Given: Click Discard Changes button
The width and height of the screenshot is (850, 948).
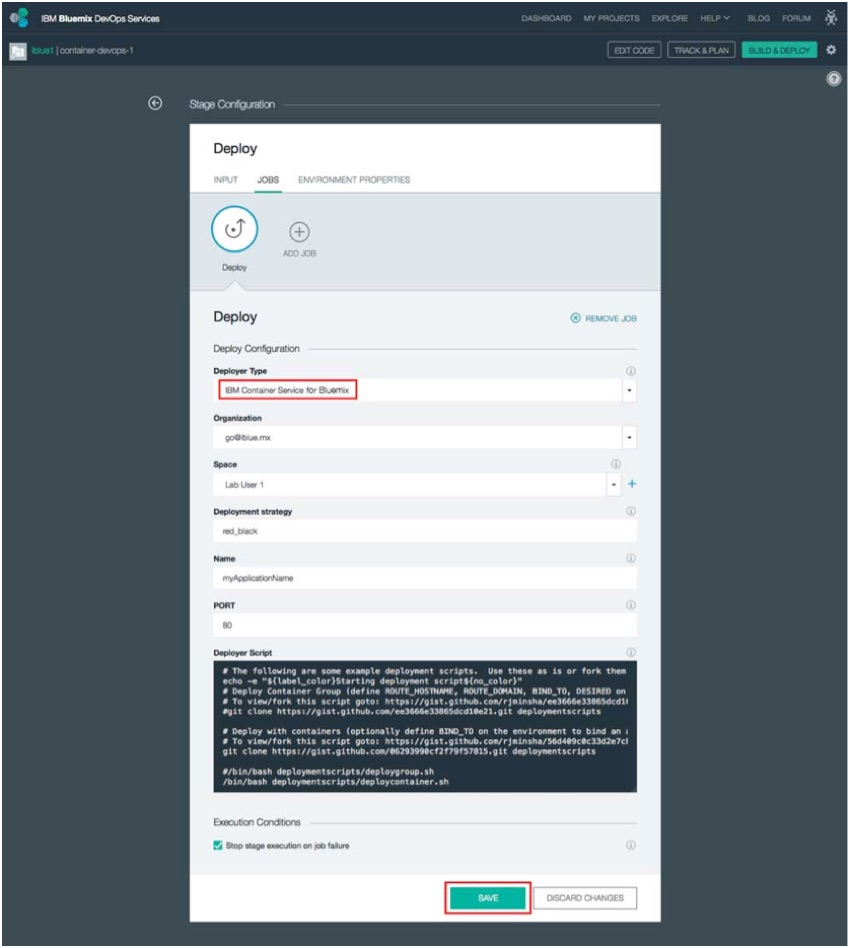Looking at the screenshot, I should tap(585, 898).
